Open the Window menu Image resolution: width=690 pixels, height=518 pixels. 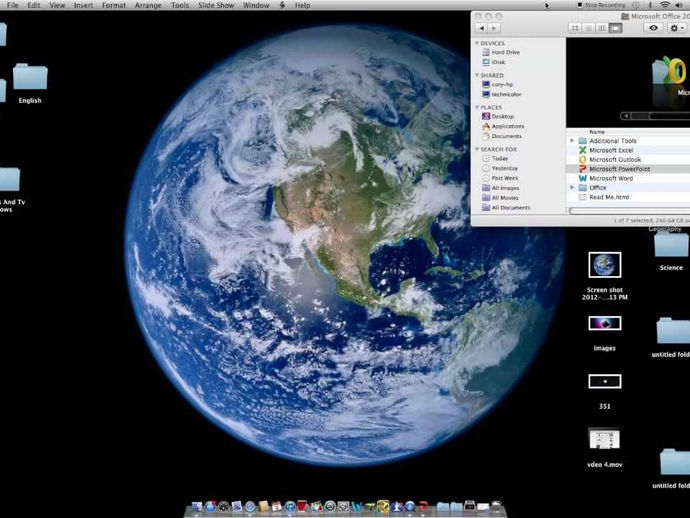tap(256, 5)
